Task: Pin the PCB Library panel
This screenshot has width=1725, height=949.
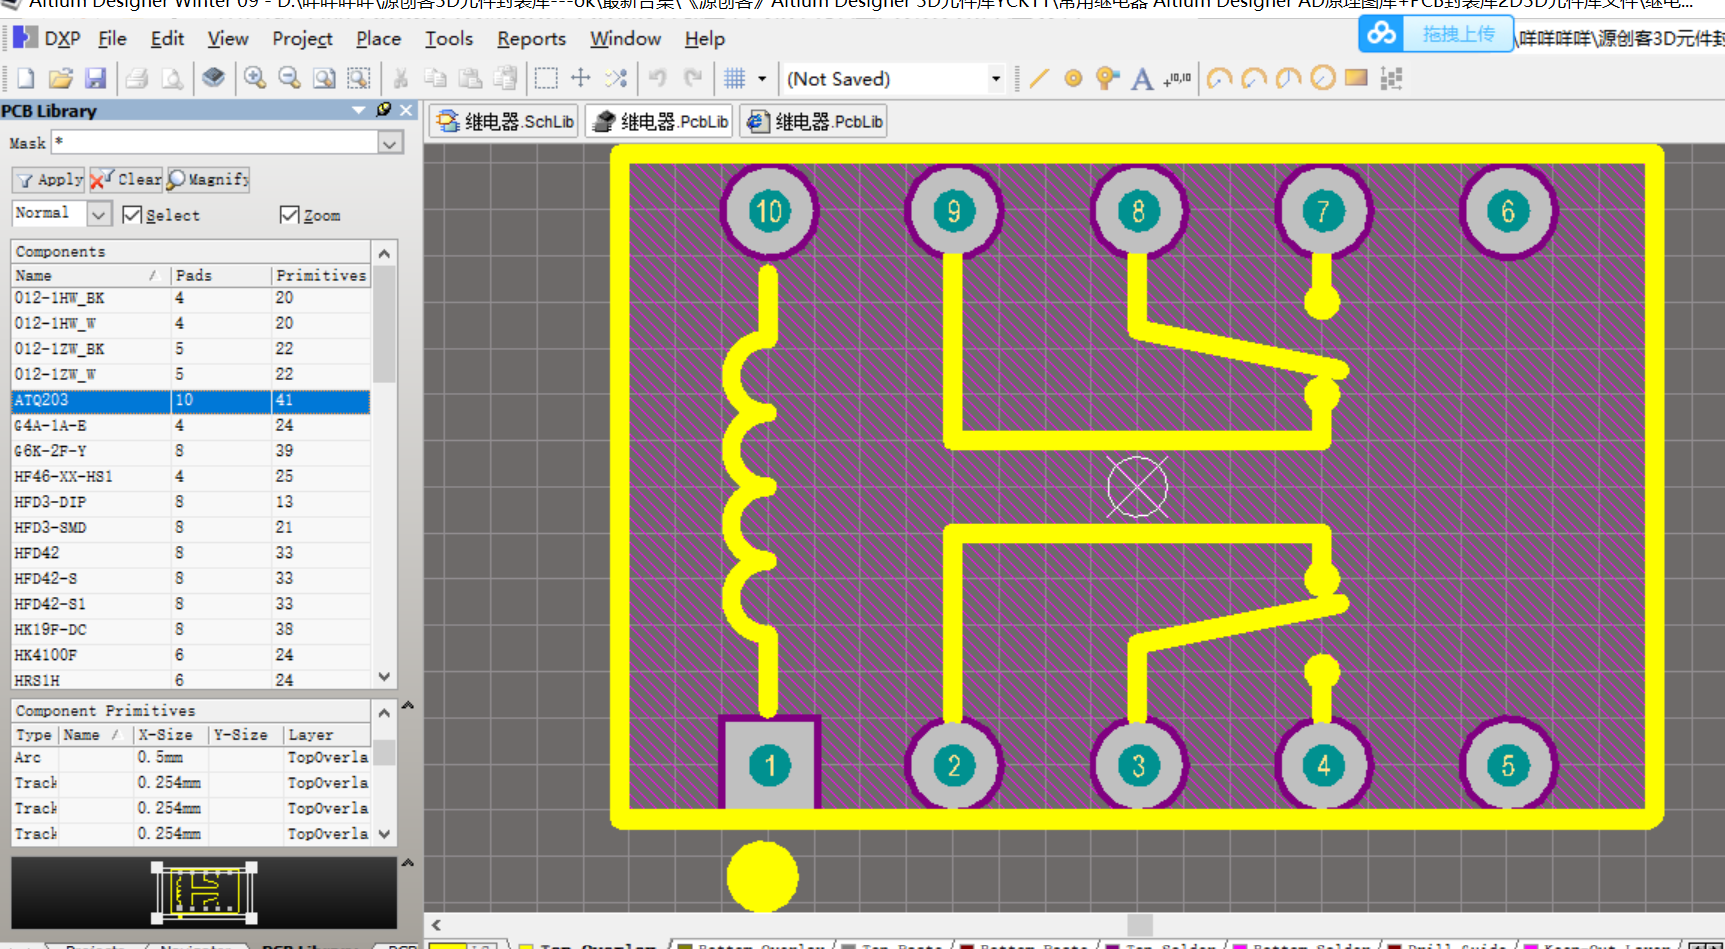Action: pos(384,110)
